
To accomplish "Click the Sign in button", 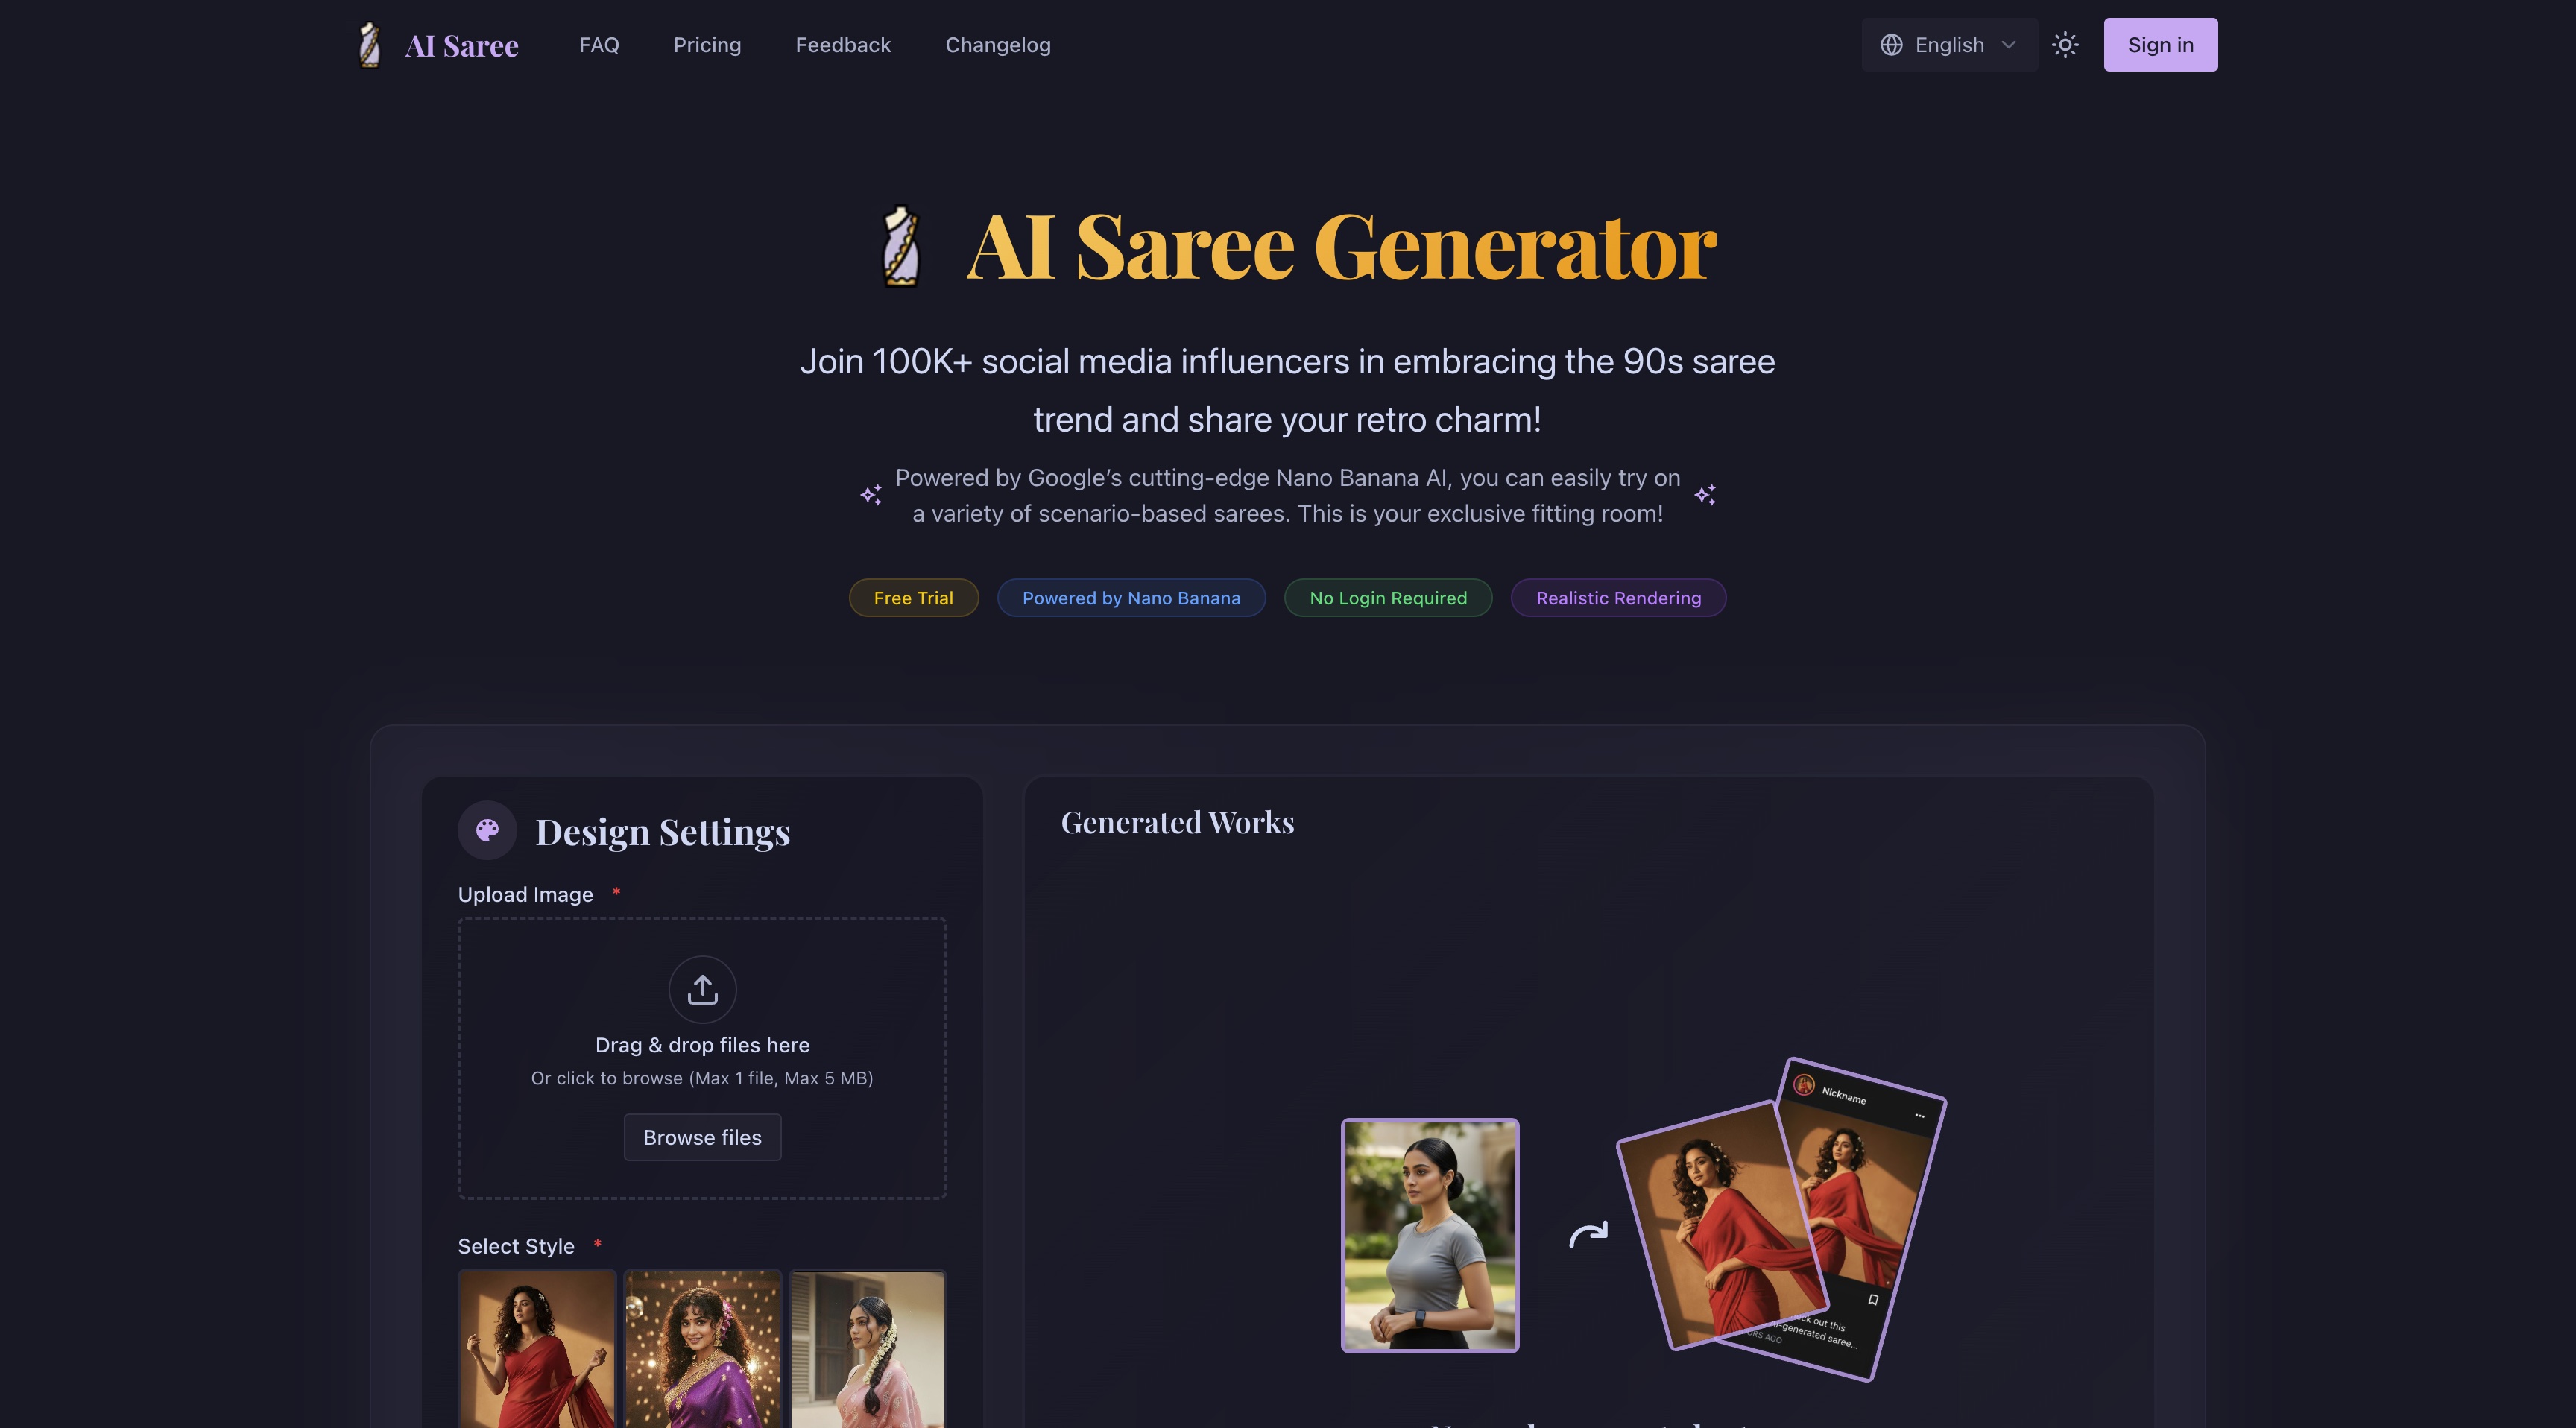I will coord(2160,45).
